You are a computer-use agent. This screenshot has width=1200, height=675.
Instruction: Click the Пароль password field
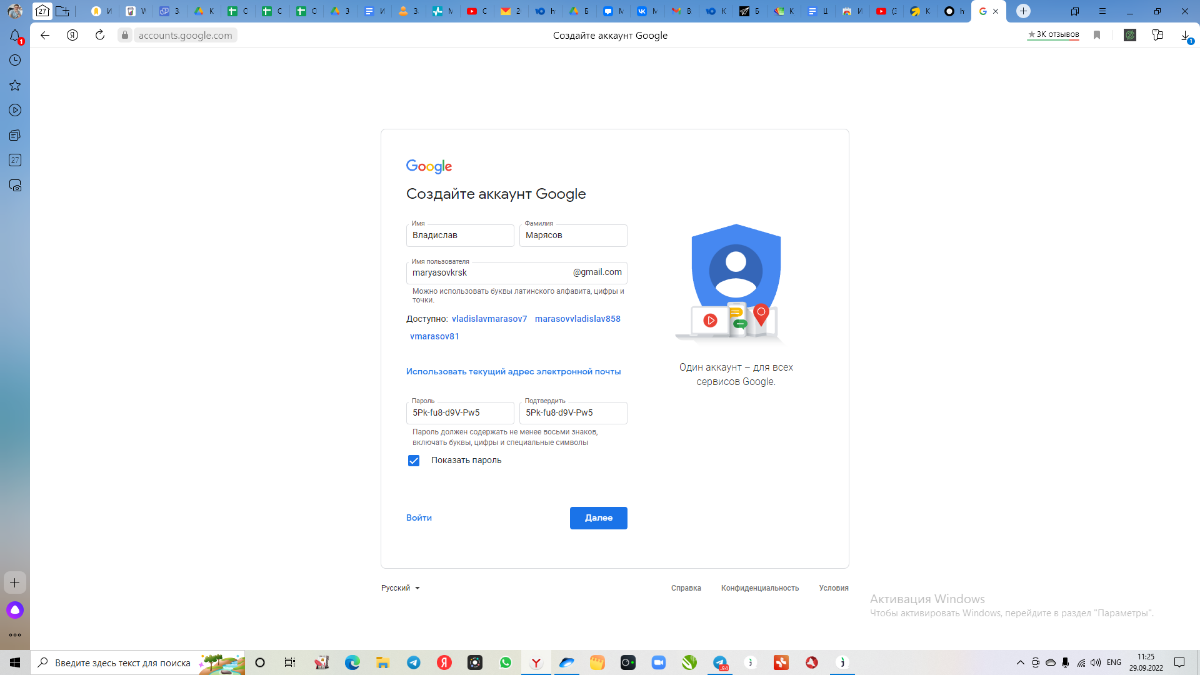(460, 412)
